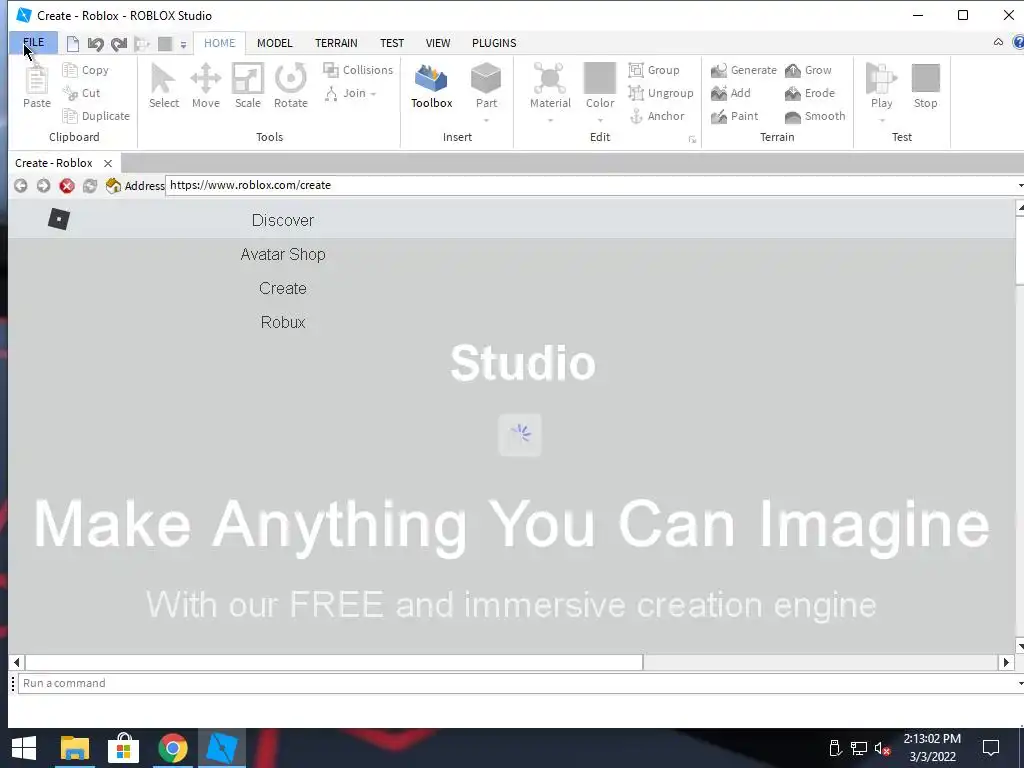1024x768 pixels.
Task: Click the Group objects icon
Action: pos(635,70)
